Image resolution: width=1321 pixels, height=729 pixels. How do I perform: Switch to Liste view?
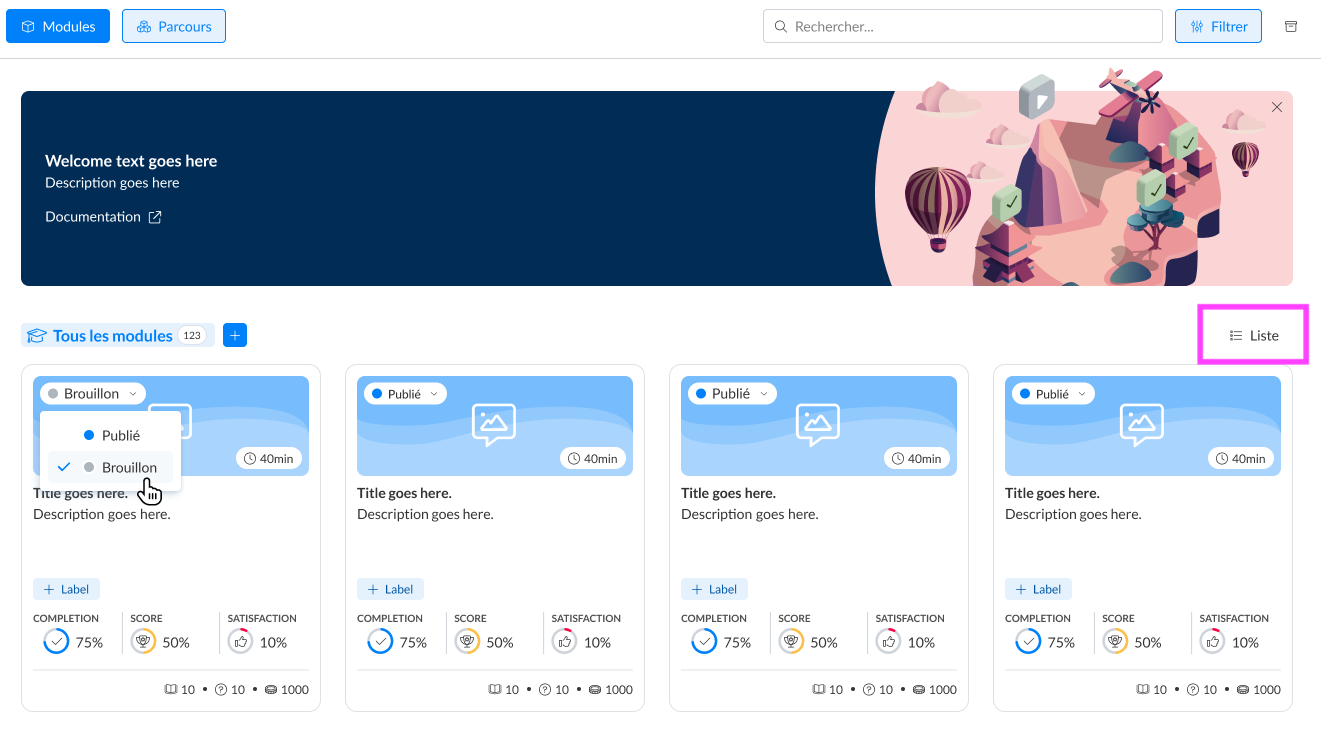(1254, 336)
